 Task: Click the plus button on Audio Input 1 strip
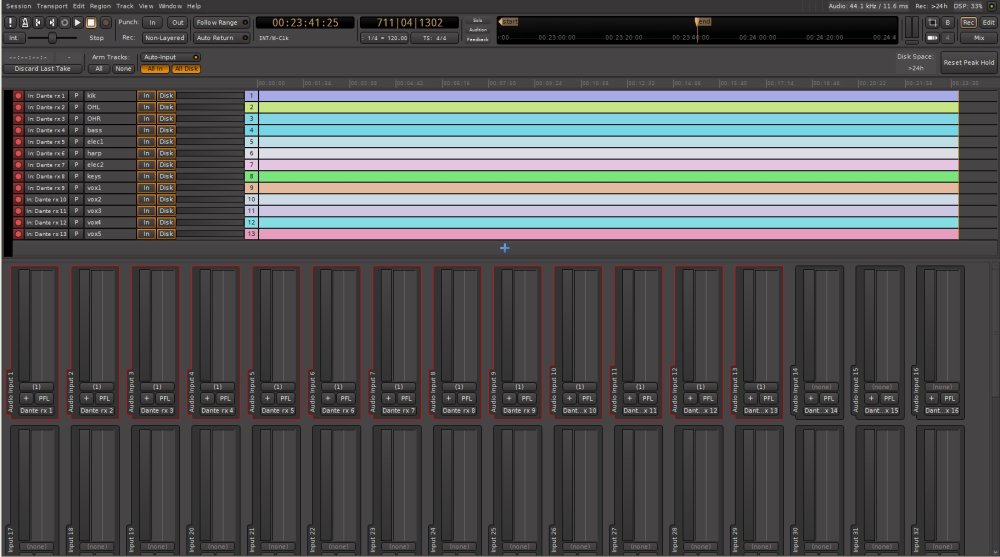pyautogui.click(x=27, y=398)
